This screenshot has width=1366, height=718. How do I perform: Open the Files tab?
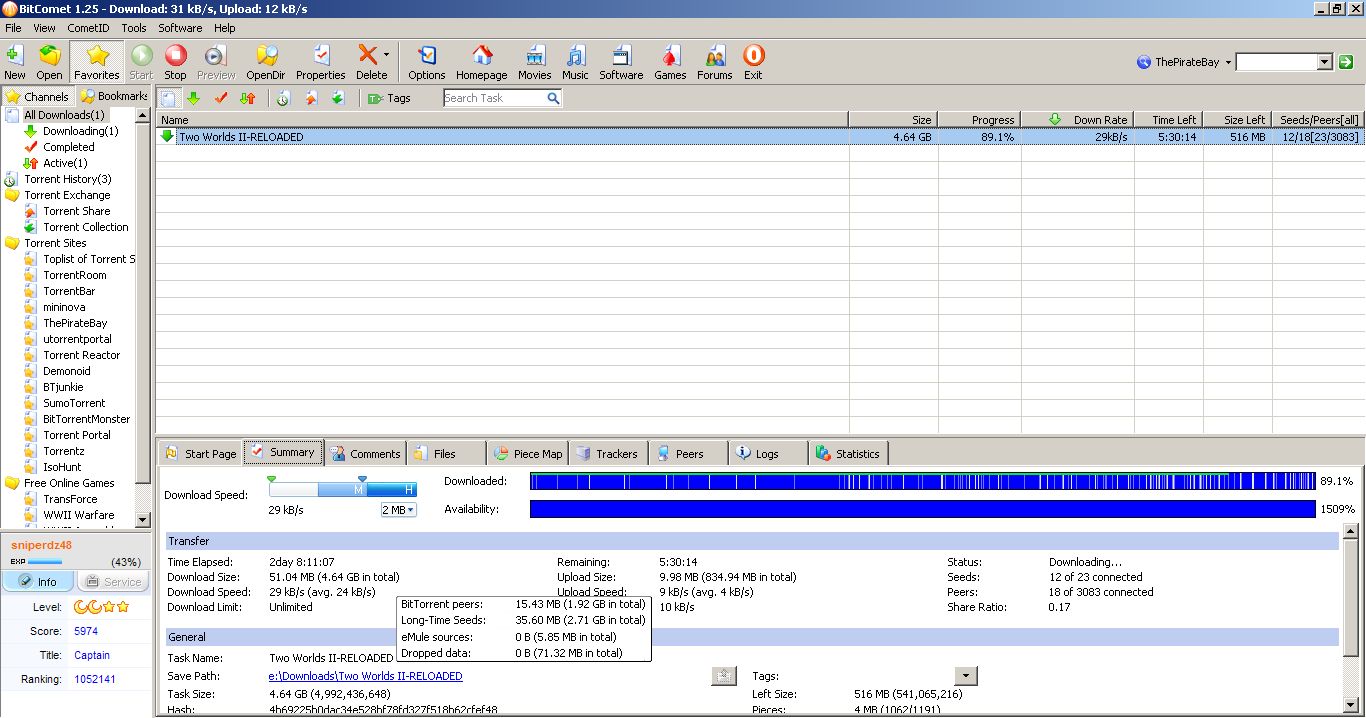tap(446, 454)
